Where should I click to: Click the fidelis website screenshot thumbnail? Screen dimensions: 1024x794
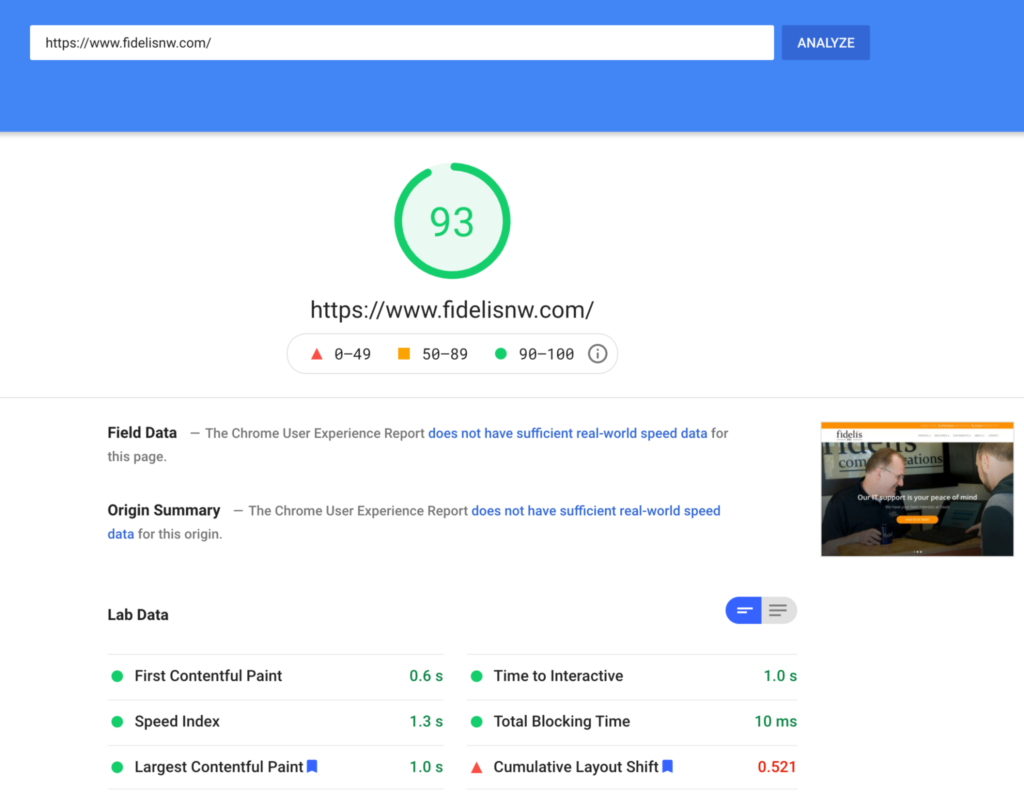tap(917, 489)
